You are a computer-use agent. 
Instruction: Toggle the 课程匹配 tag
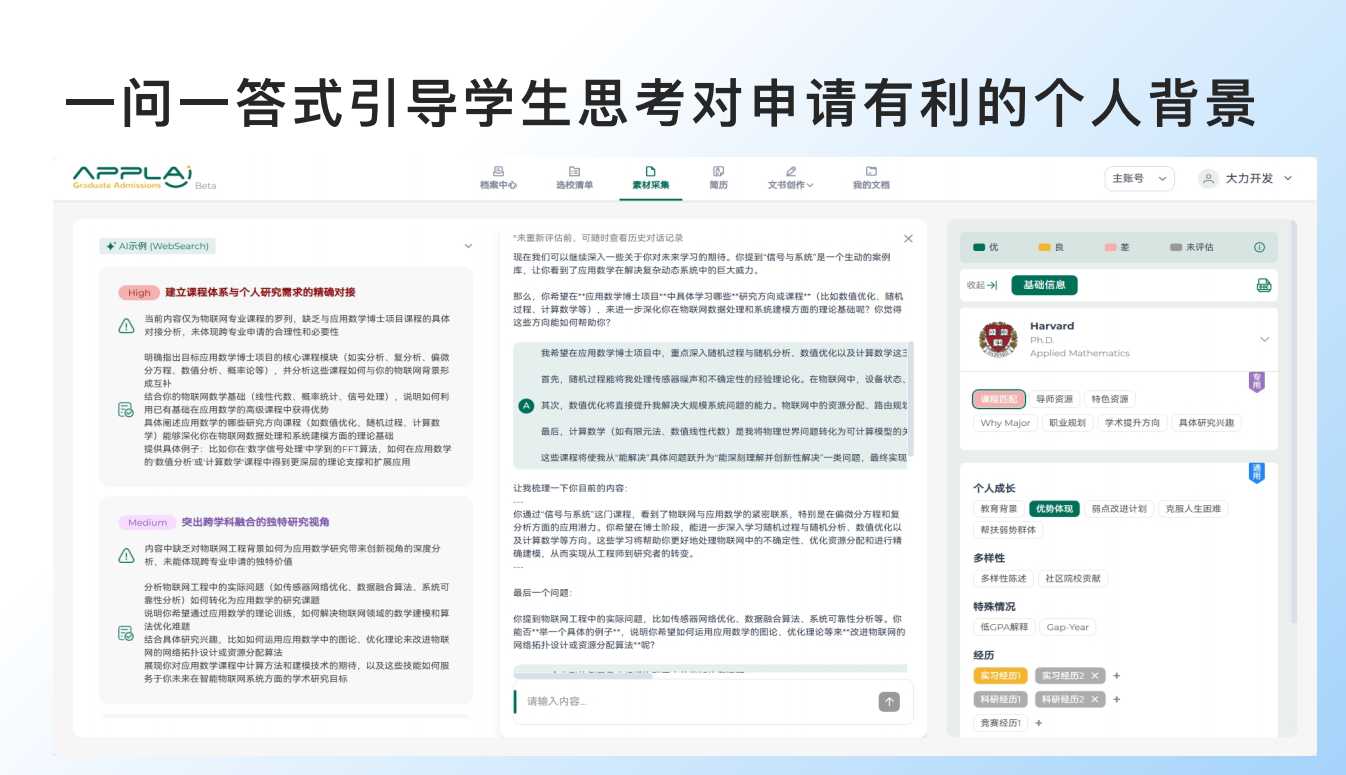[x=998, y=399]
